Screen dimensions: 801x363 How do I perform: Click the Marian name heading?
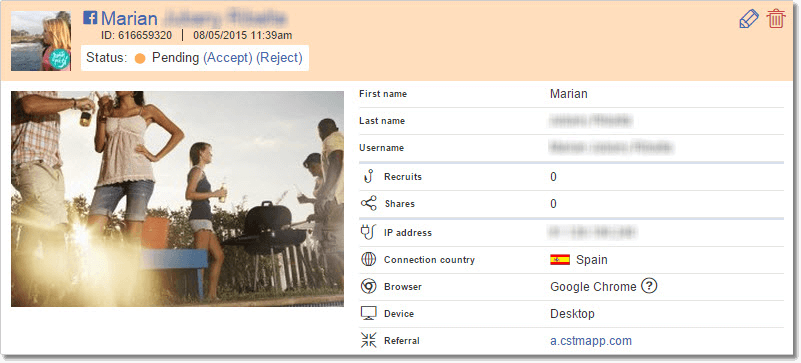click(129, 18)
